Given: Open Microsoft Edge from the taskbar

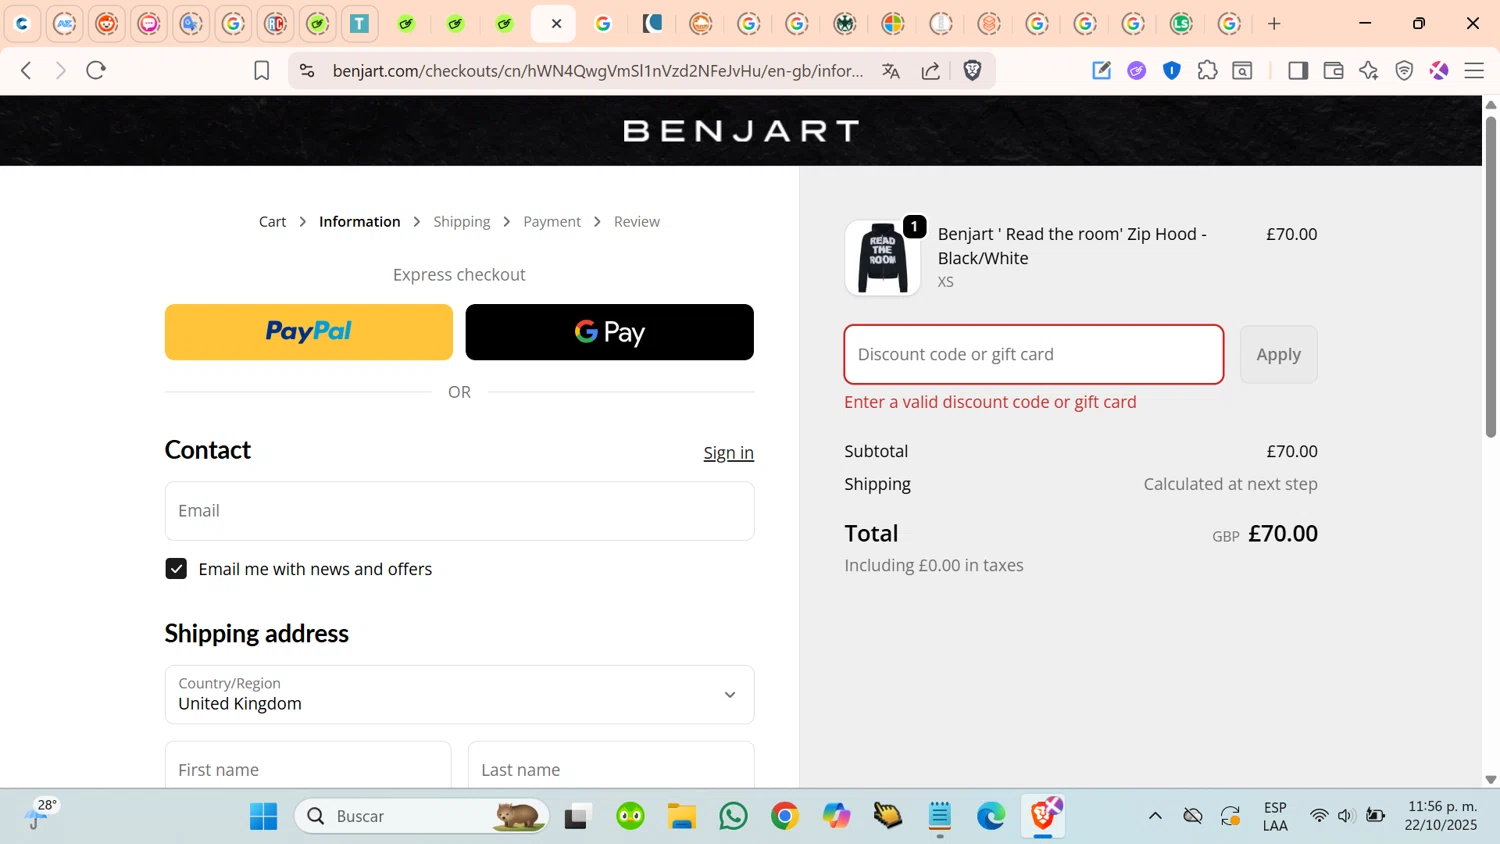Looking at the screenshot, I should pyautogui.click(x=991, y=816).
